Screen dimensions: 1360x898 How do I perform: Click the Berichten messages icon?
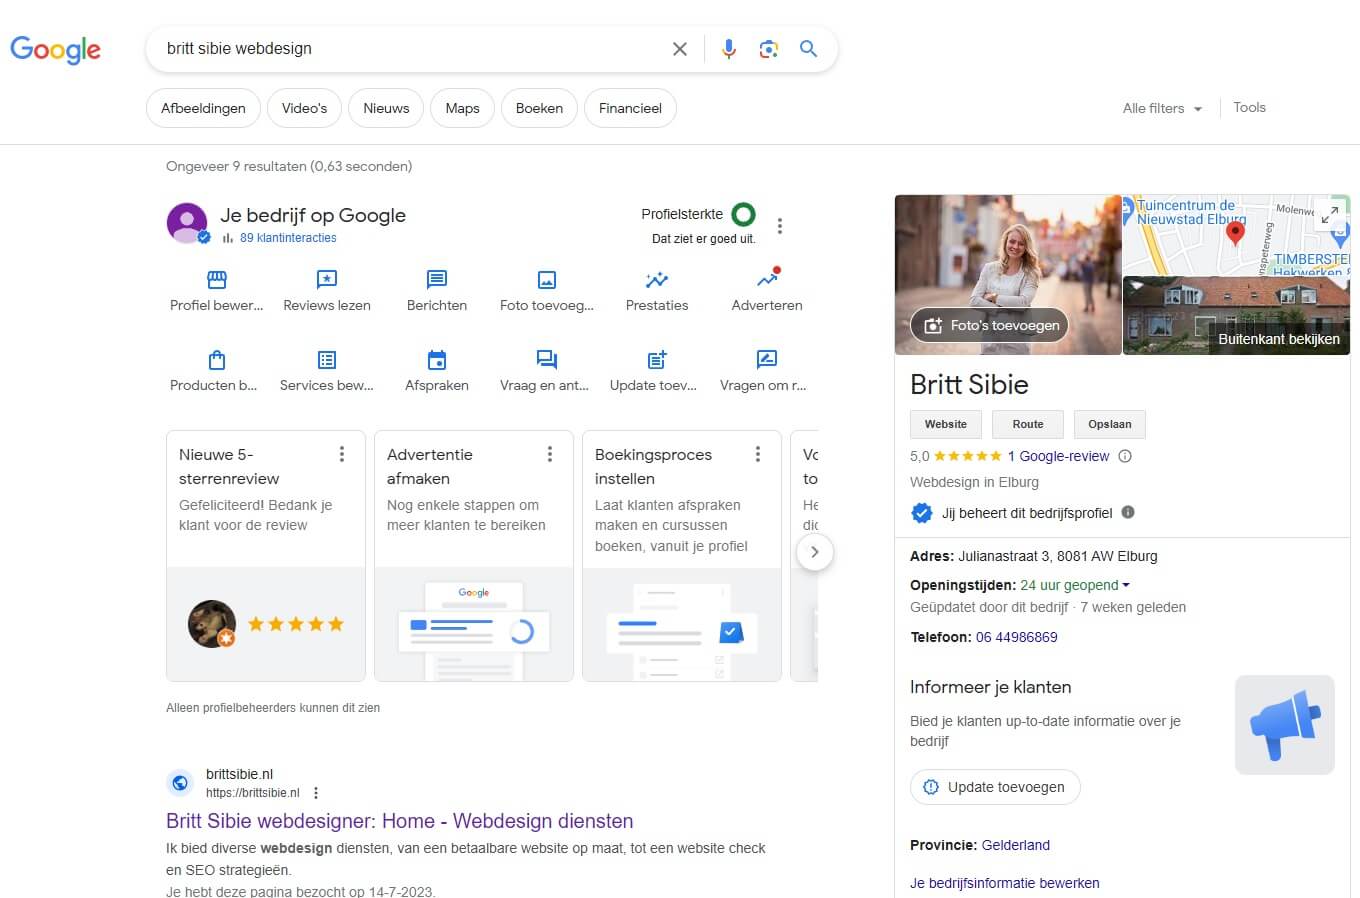pos(436,280)
